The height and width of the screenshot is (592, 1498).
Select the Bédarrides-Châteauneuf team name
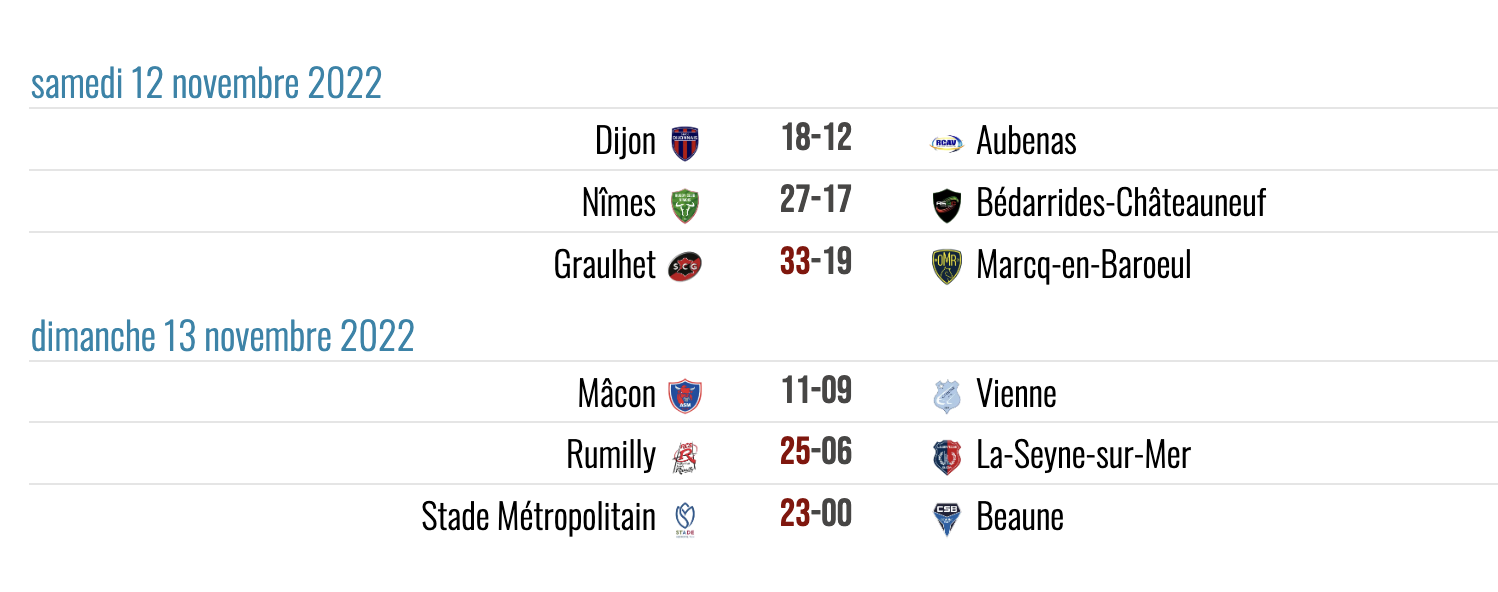[x=1121, y=204]
